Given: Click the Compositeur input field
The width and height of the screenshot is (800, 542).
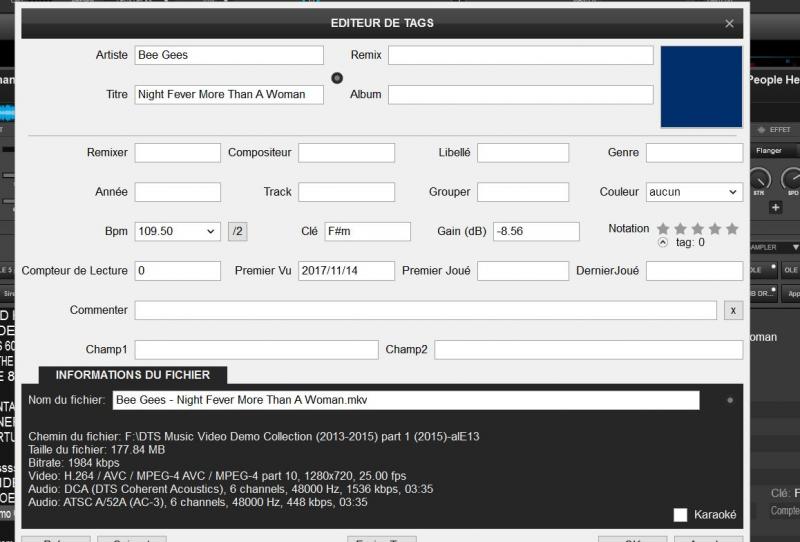Looking at the screenshot, I should pos(346,153).
